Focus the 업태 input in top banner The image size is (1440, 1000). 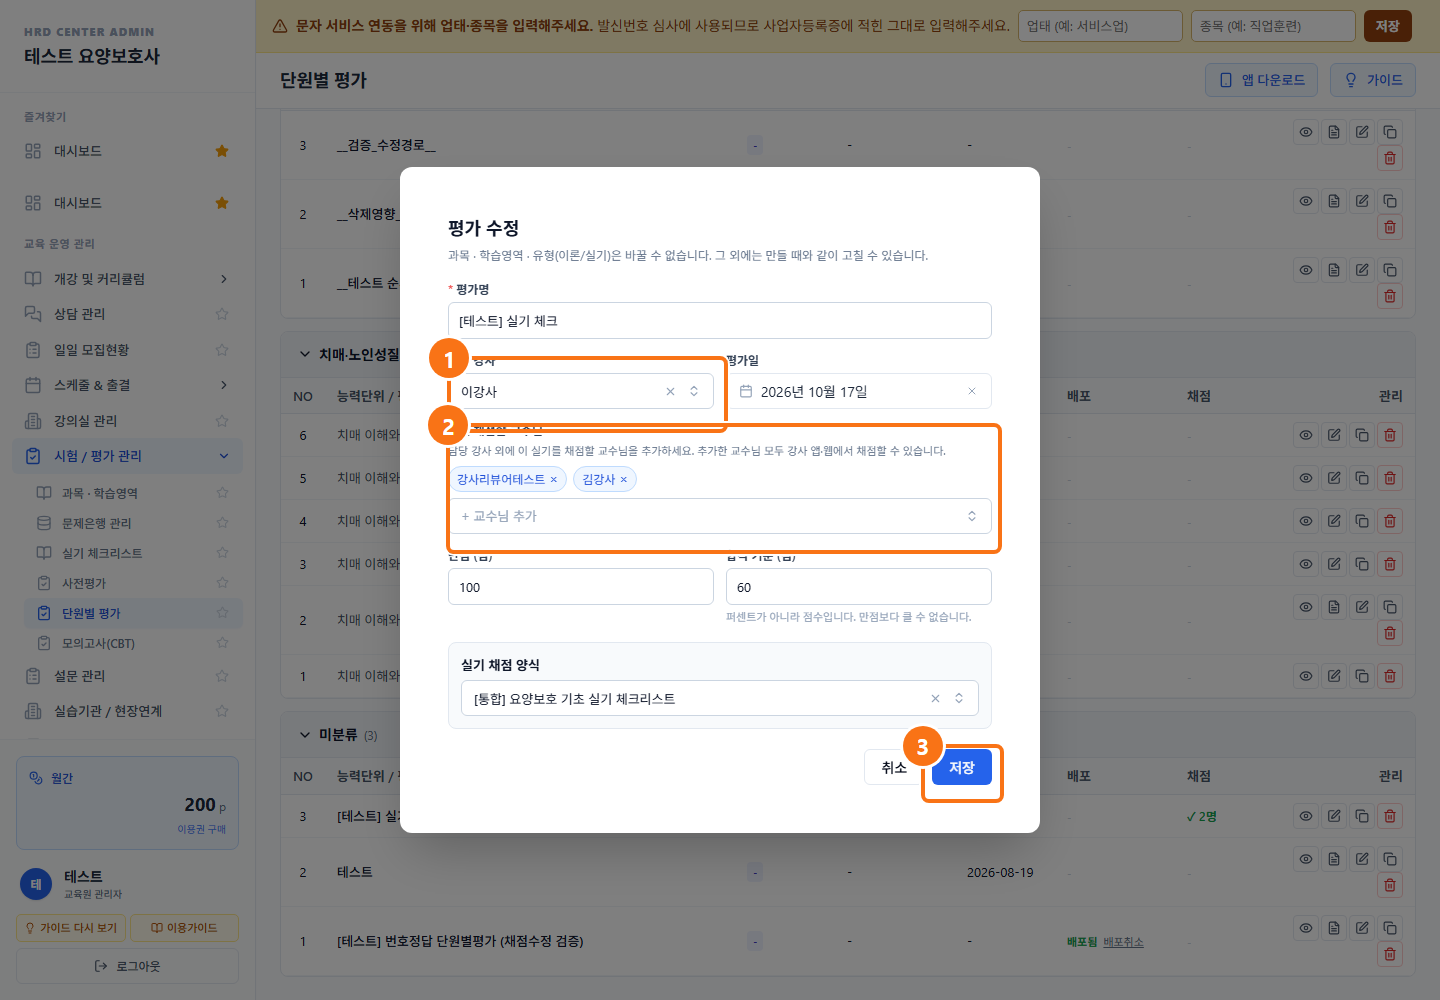(x=1100, y=26)
